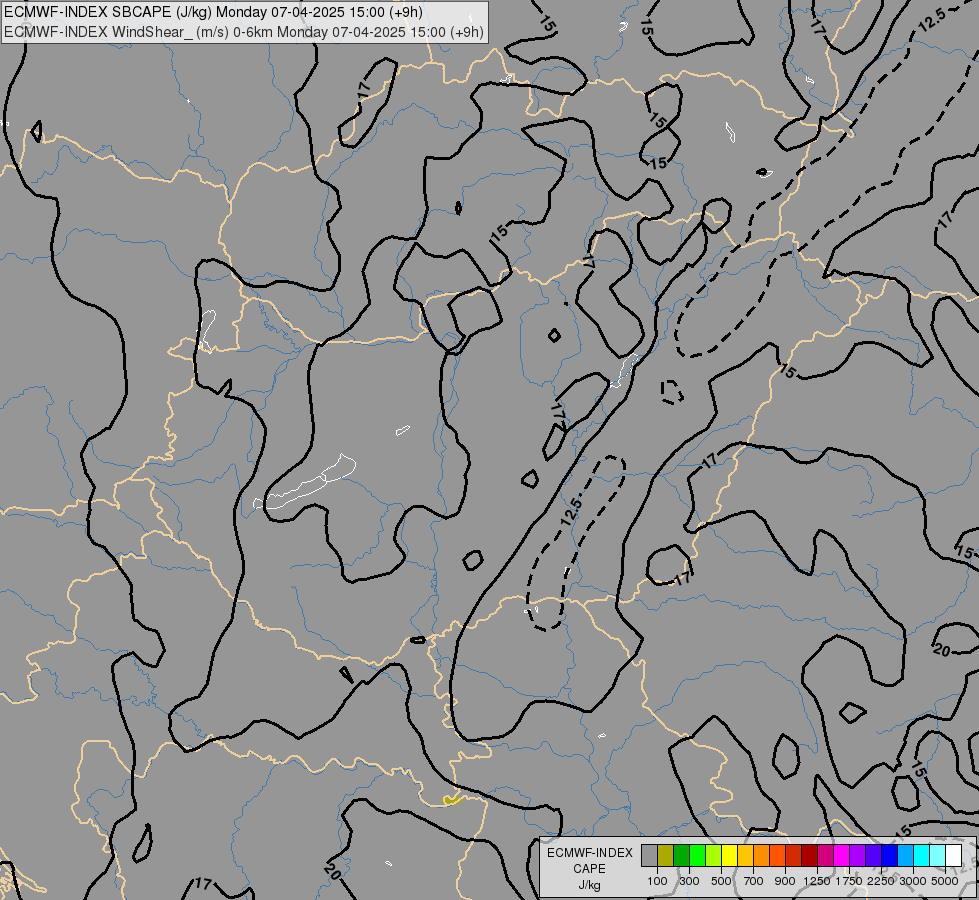The height and width of the screenshot is (900, 979).
Task: Click the 700 value under the legend
Action: (754, 881)
